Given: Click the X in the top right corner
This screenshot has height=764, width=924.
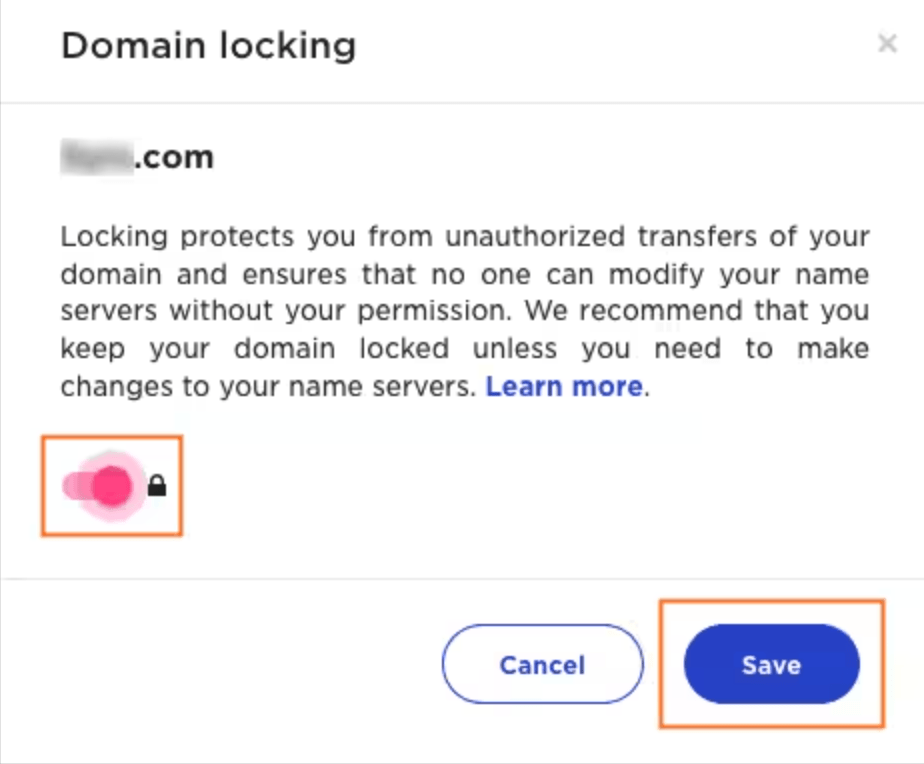Looking at the screenshot, I should (887, 43).
